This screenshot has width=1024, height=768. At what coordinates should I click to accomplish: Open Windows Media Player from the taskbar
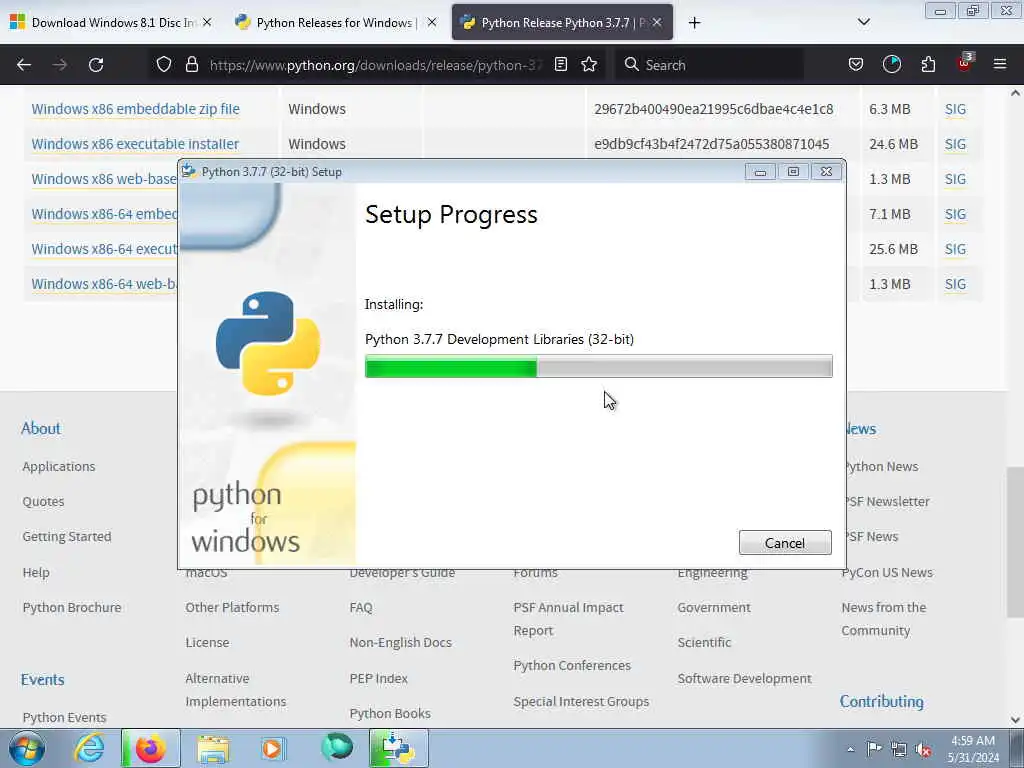point(272,748)
